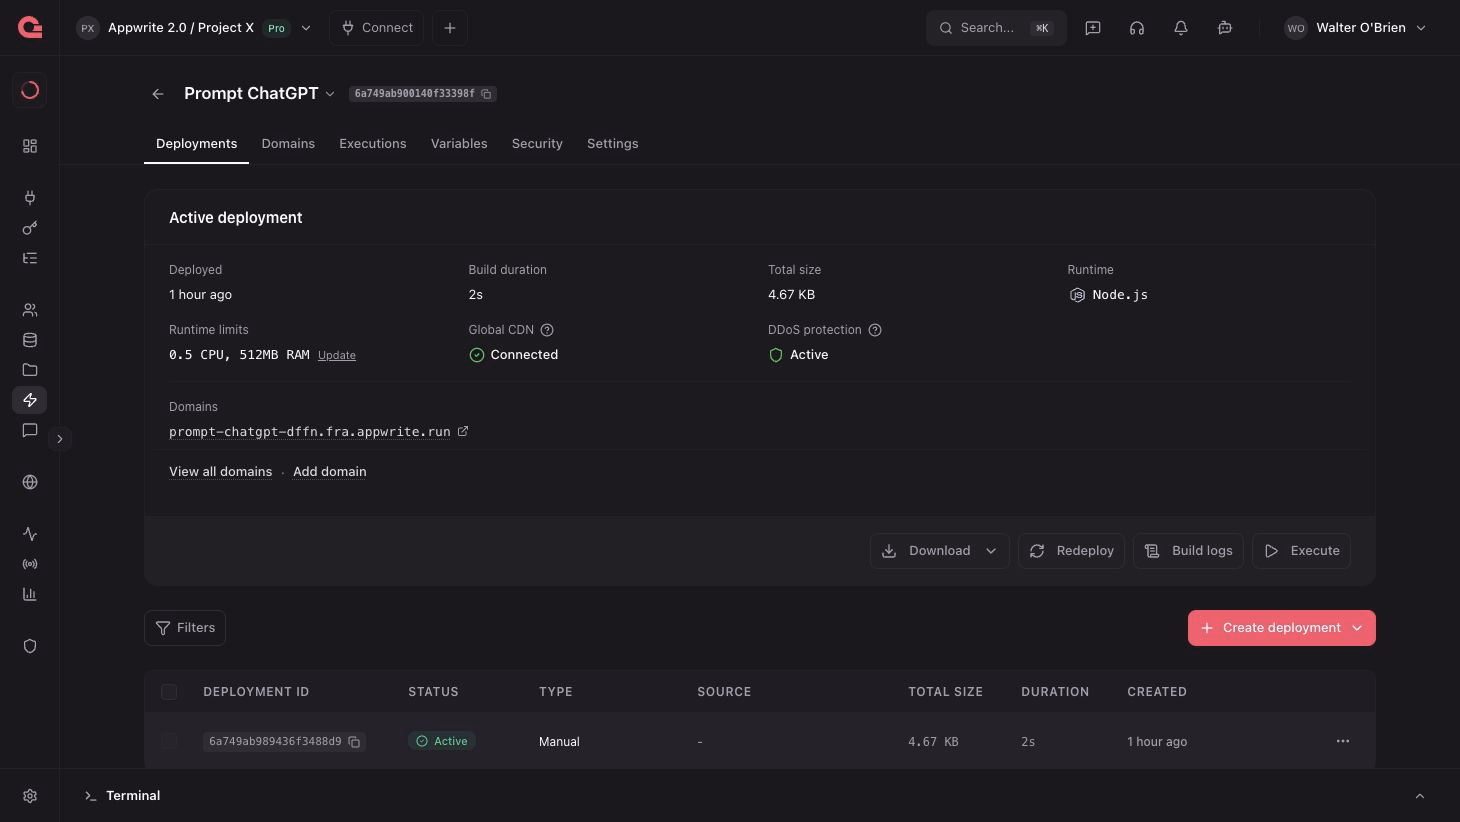Check the select-all checkbox in table header

169,692
